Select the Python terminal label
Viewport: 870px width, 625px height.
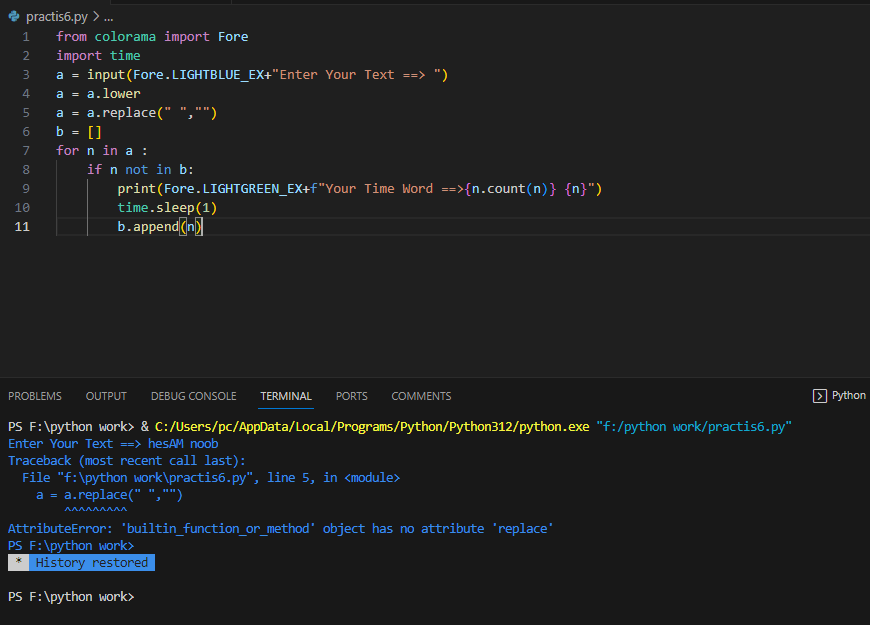pos(848,396)
